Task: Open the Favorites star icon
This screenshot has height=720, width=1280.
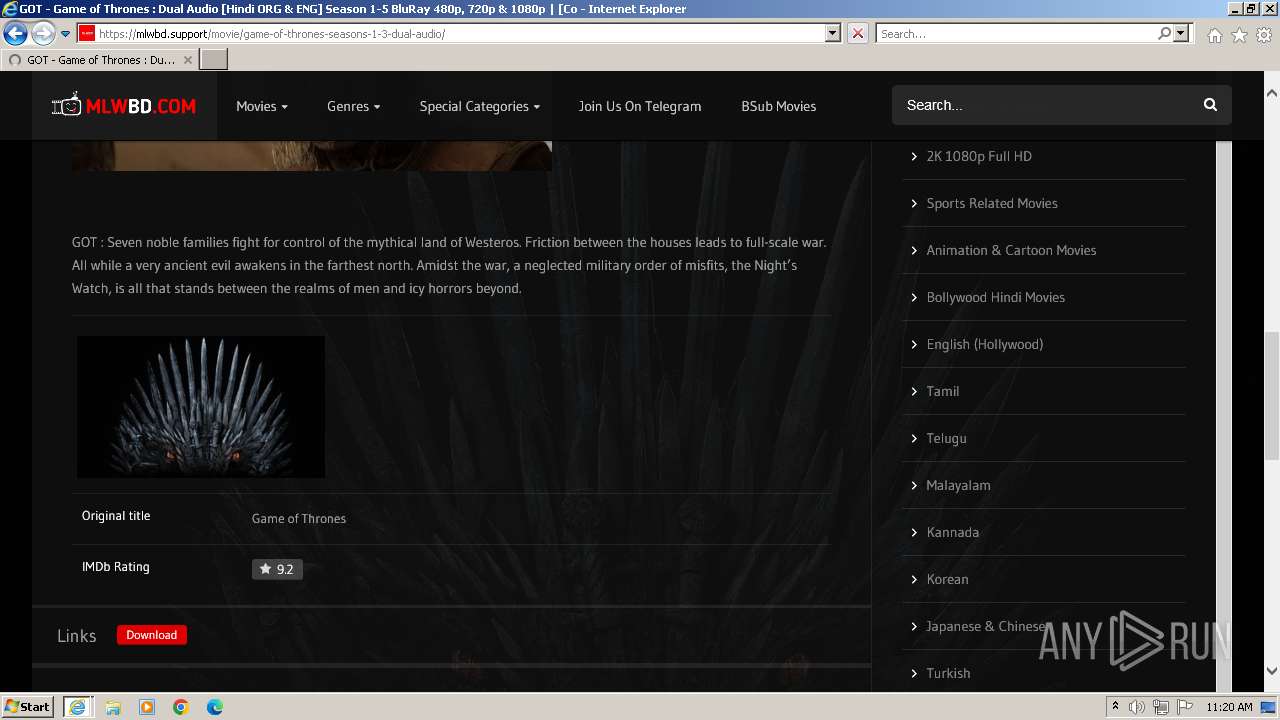Action: coord(1239,35)
